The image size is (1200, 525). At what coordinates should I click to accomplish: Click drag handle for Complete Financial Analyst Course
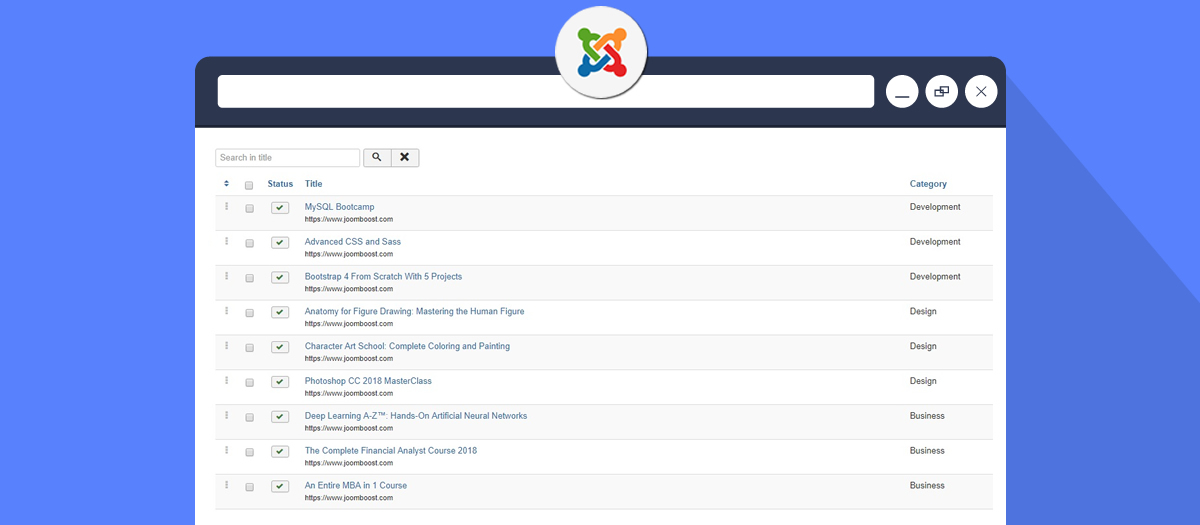(227, 450)
